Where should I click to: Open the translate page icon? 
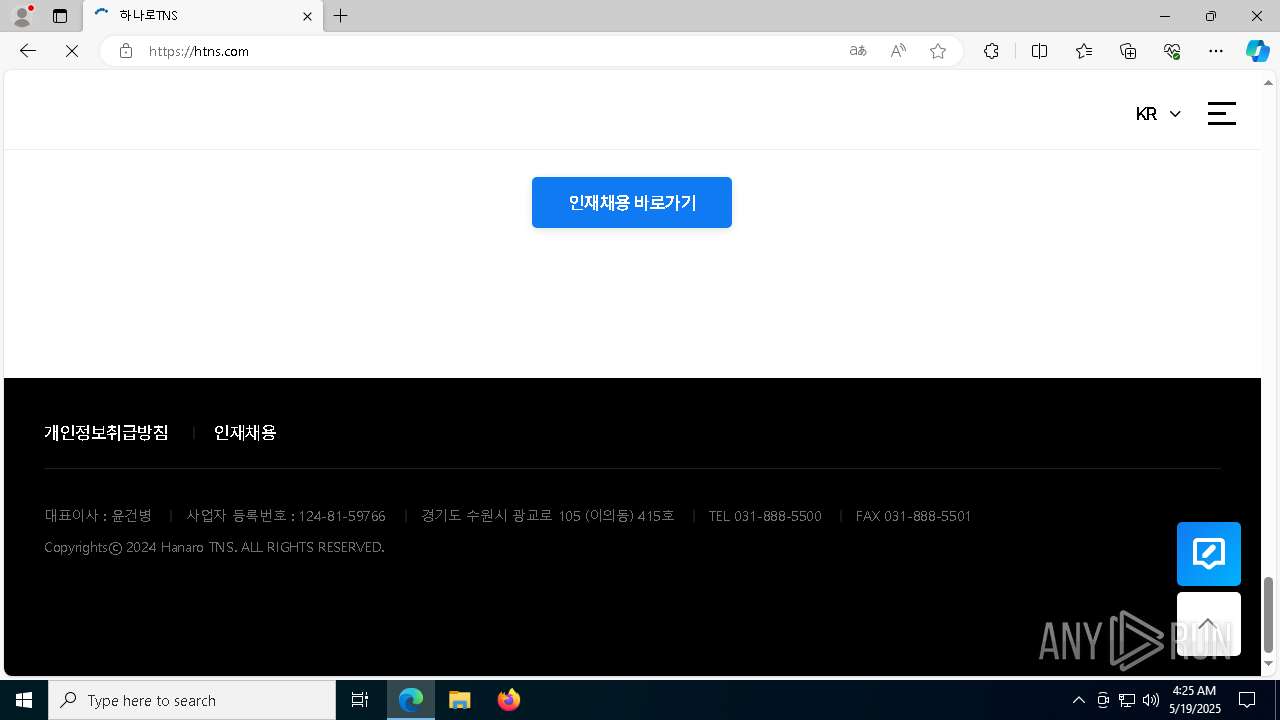tap(858, 51)
